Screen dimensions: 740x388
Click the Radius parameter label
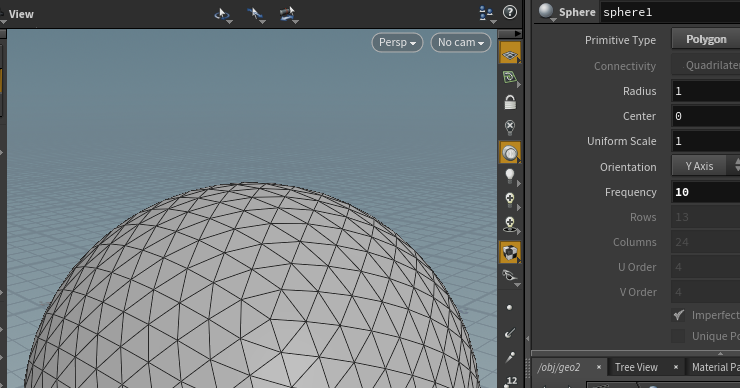click(x=639, y=91)
